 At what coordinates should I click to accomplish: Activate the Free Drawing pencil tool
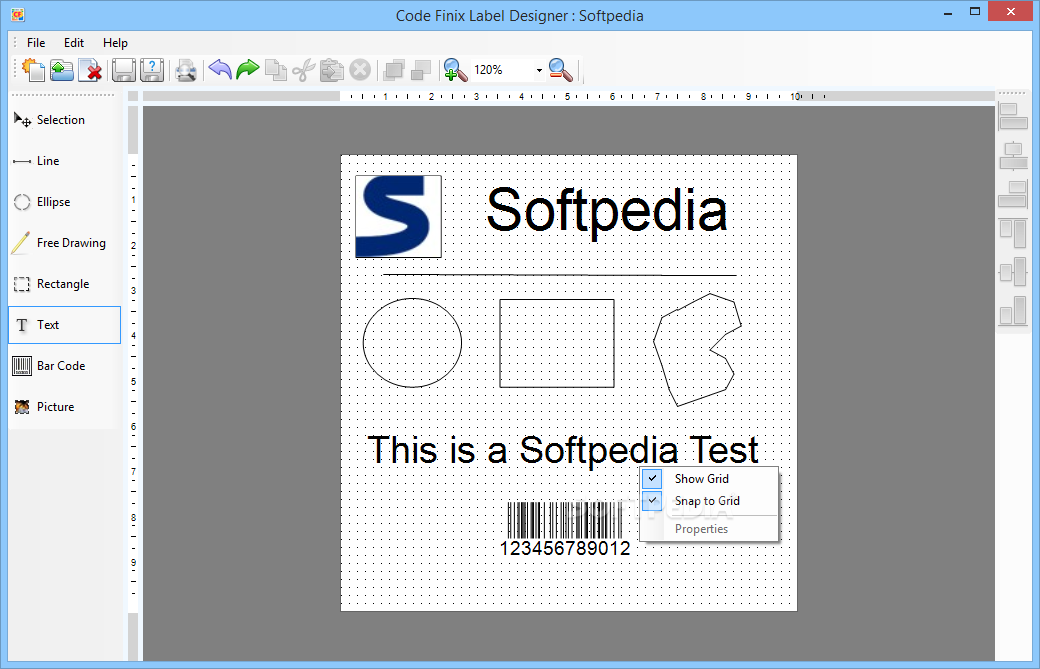pos(64,243)
